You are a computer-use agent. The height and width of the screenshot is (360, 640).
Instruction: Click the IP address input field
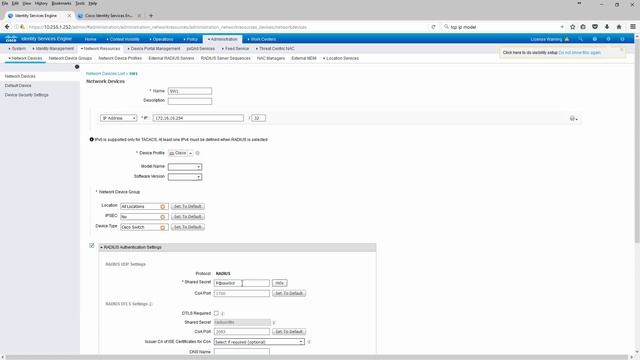point(198,118)
